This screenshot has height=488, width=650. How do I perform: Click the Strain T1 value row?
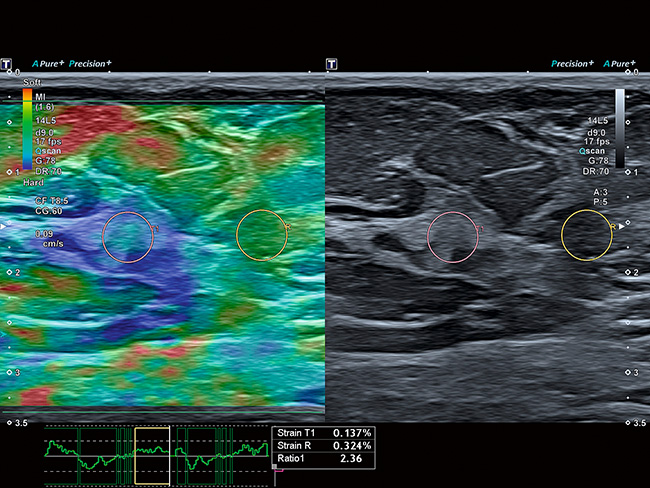pyautogui.click(x=324, y=433)
